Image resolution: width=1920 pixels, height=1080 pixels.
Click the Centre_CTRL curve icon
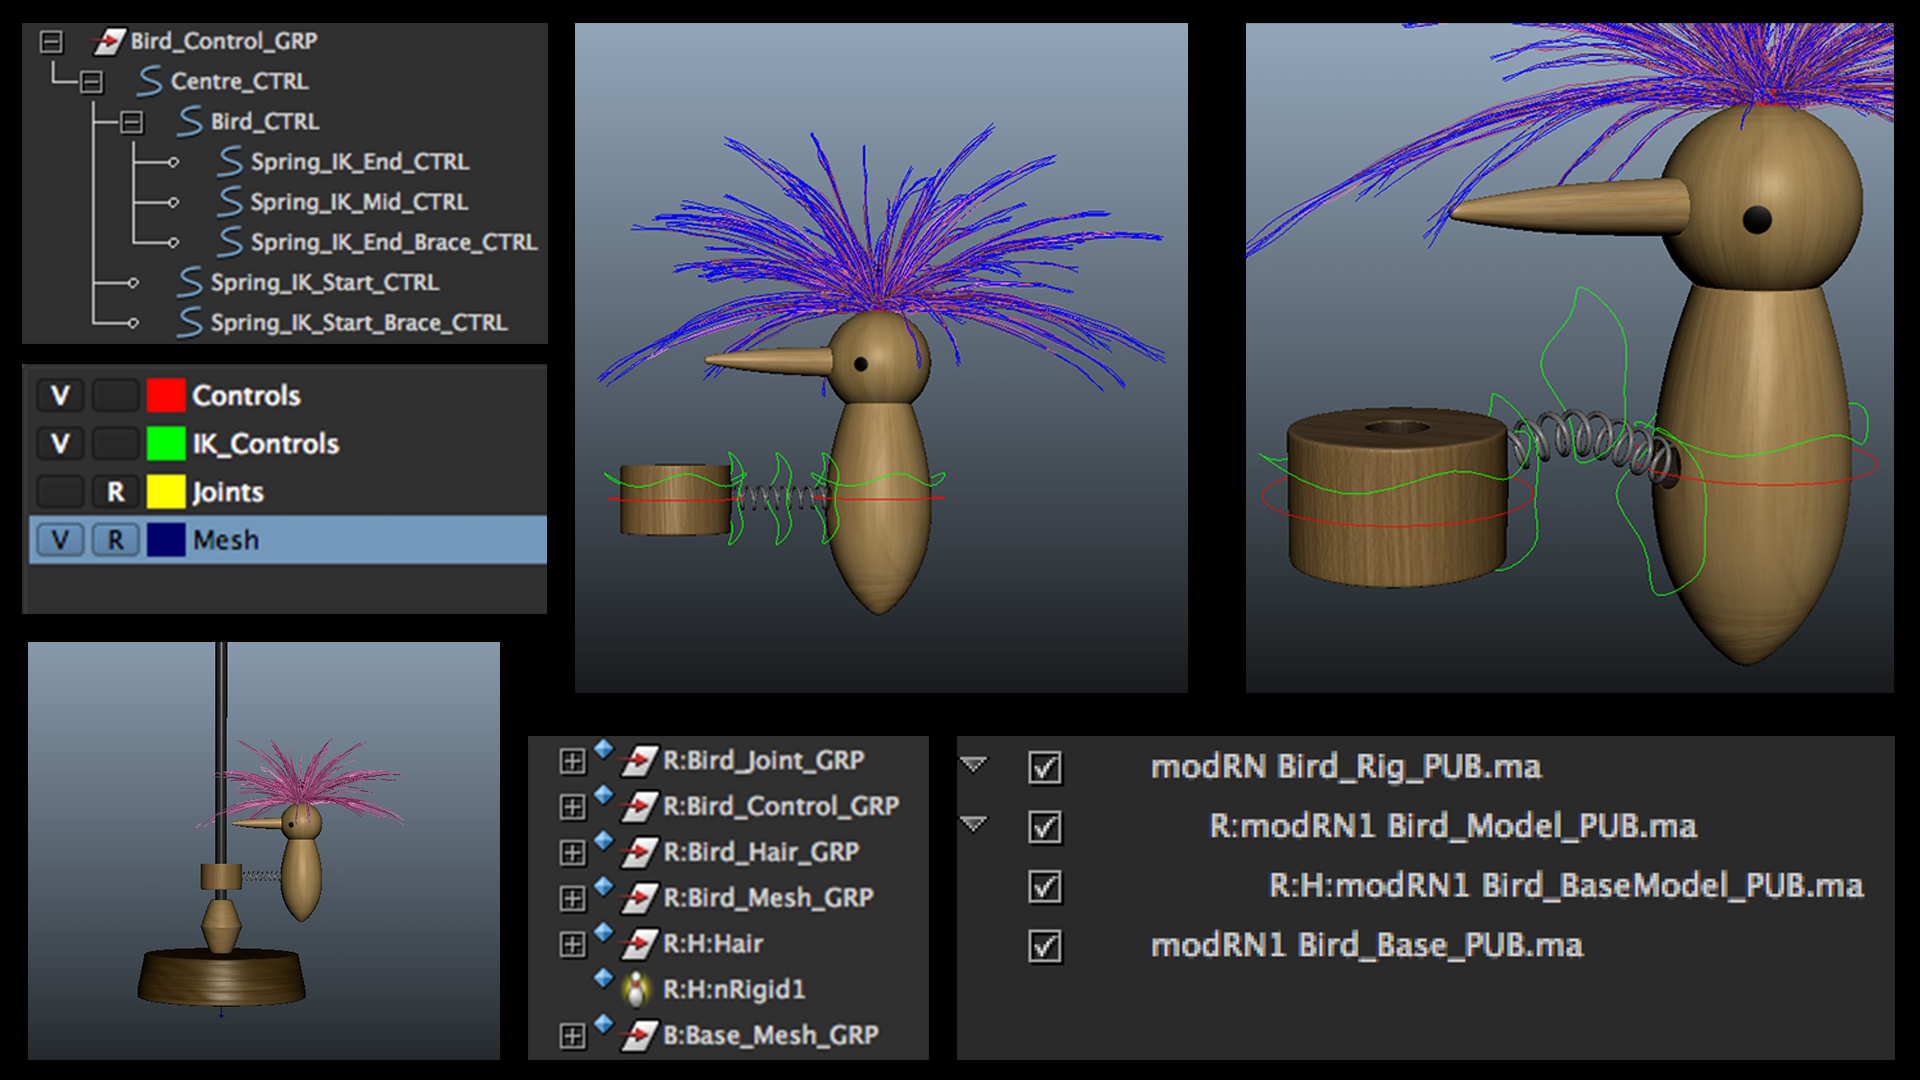(150, 81)
